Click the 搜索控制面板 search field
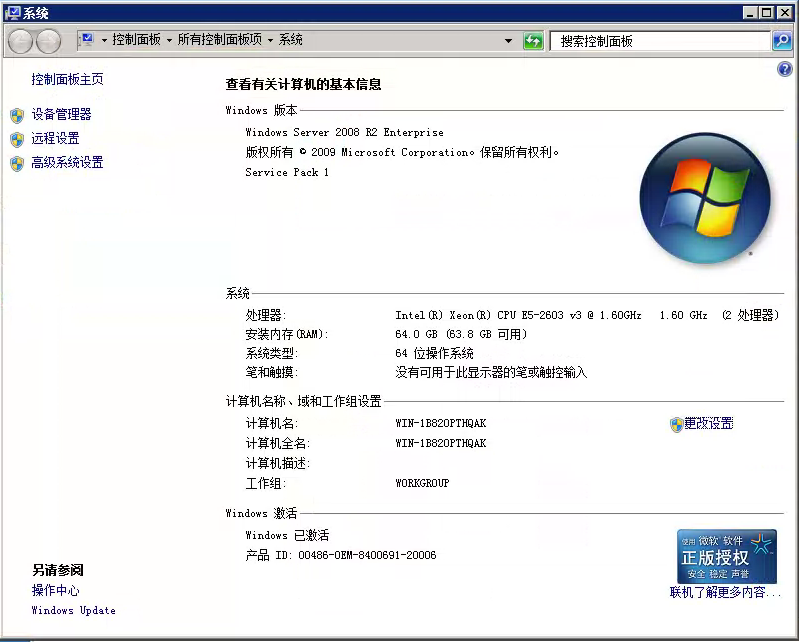799x642 pixels. 660,41
